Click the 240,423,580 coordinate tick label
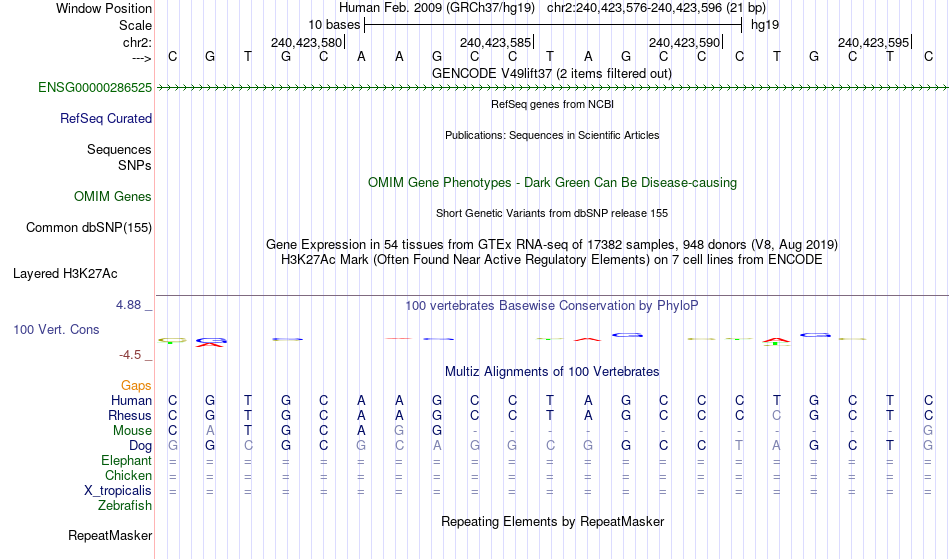 [x=306, y=42]
